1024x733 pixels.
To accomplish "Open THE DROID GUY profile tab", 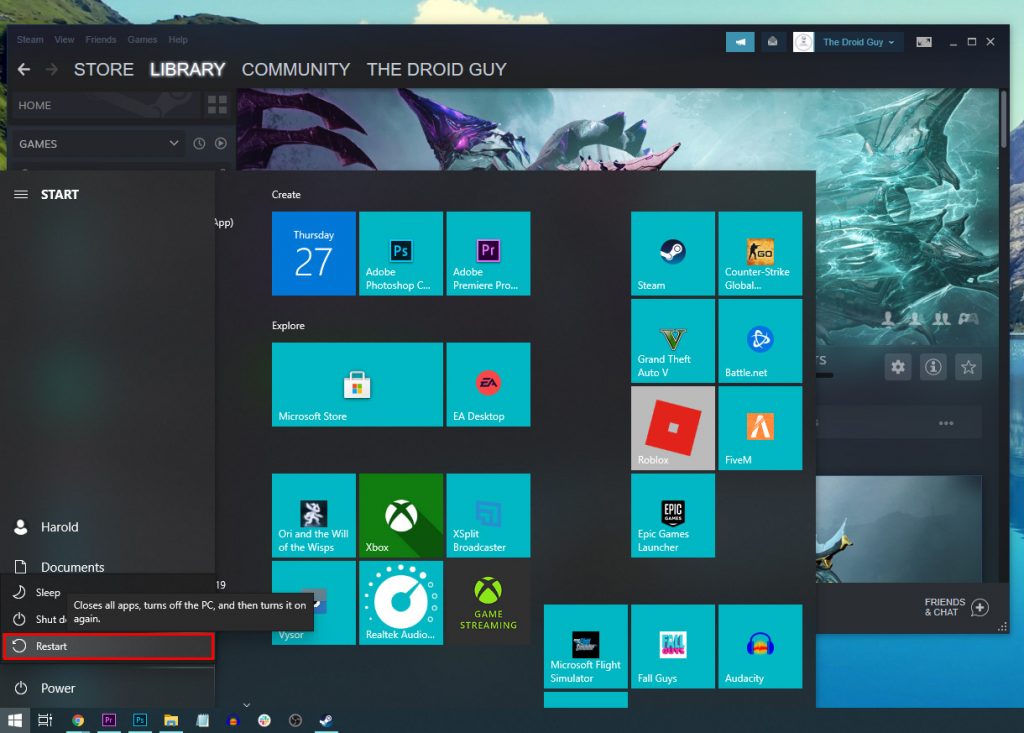I will [x=436, y=69].
